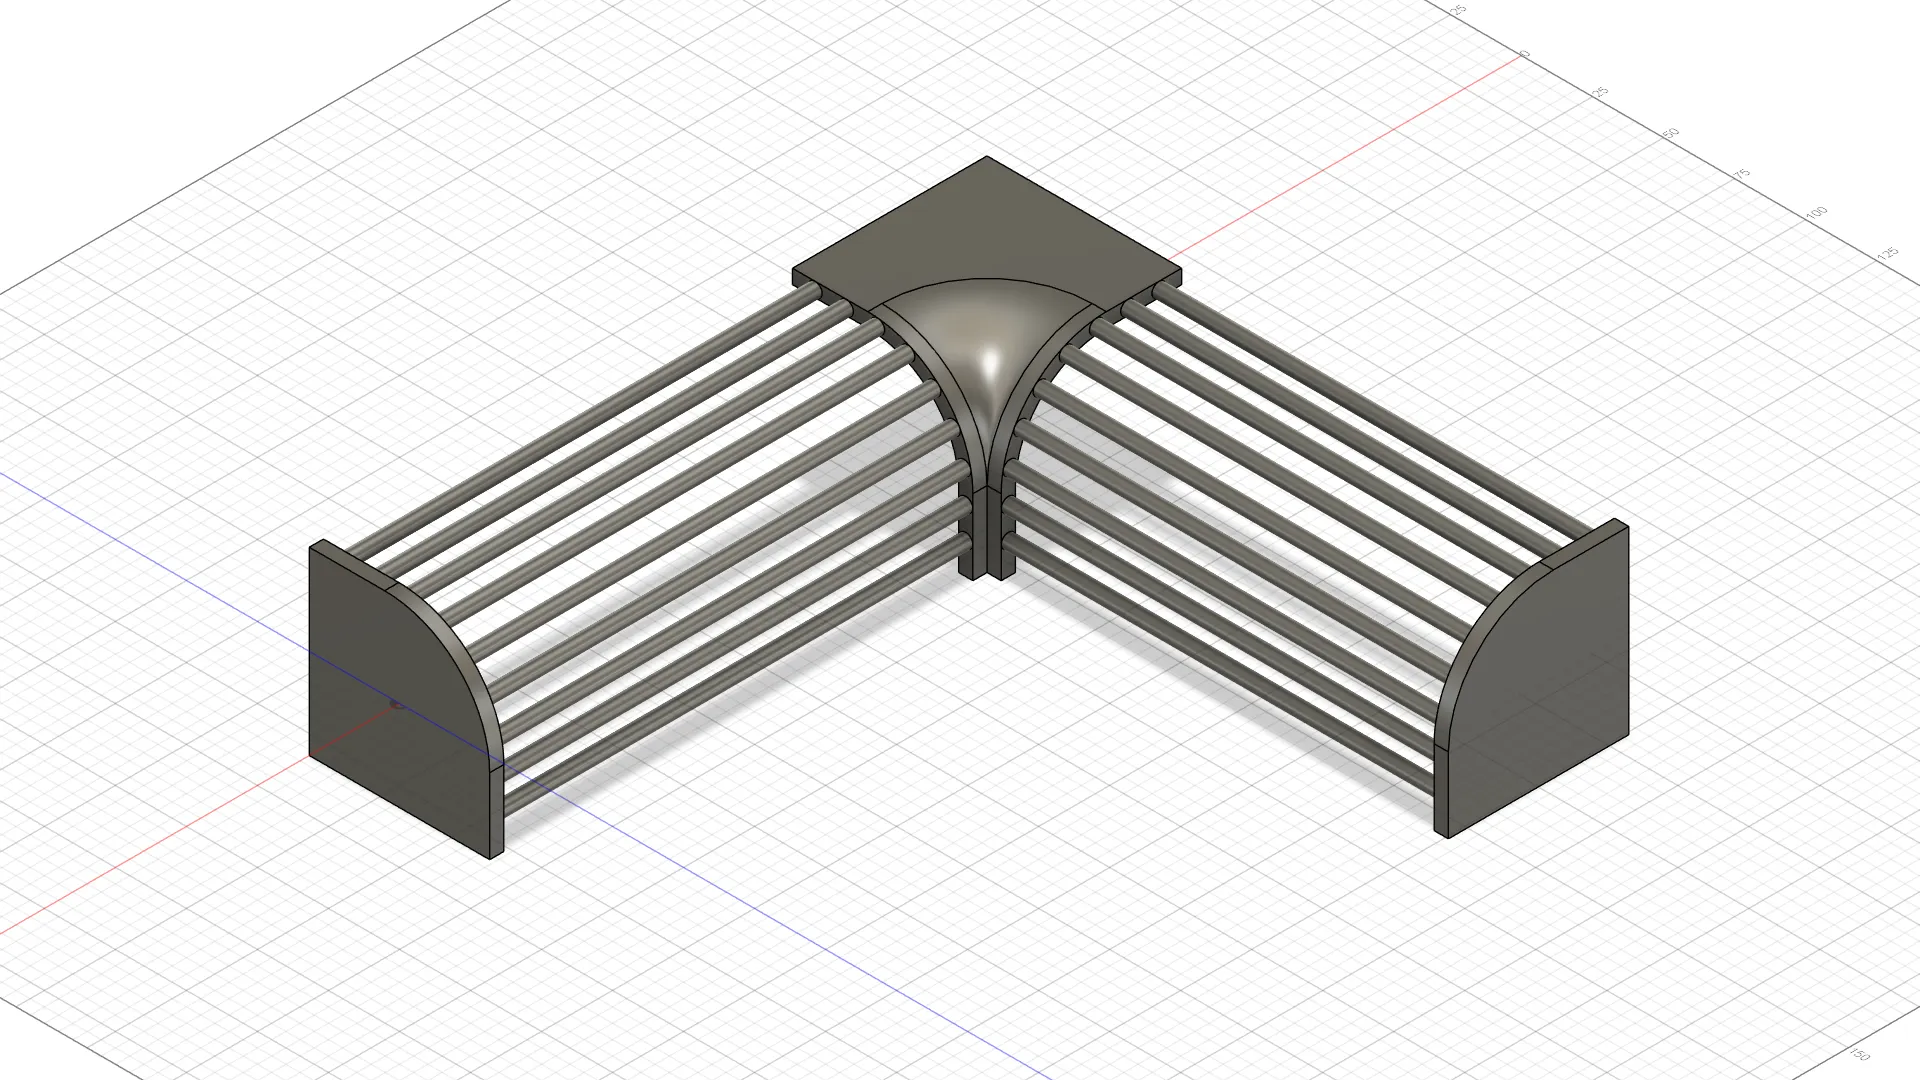Click the vertical seam at the inner corner base

(987, 530)
